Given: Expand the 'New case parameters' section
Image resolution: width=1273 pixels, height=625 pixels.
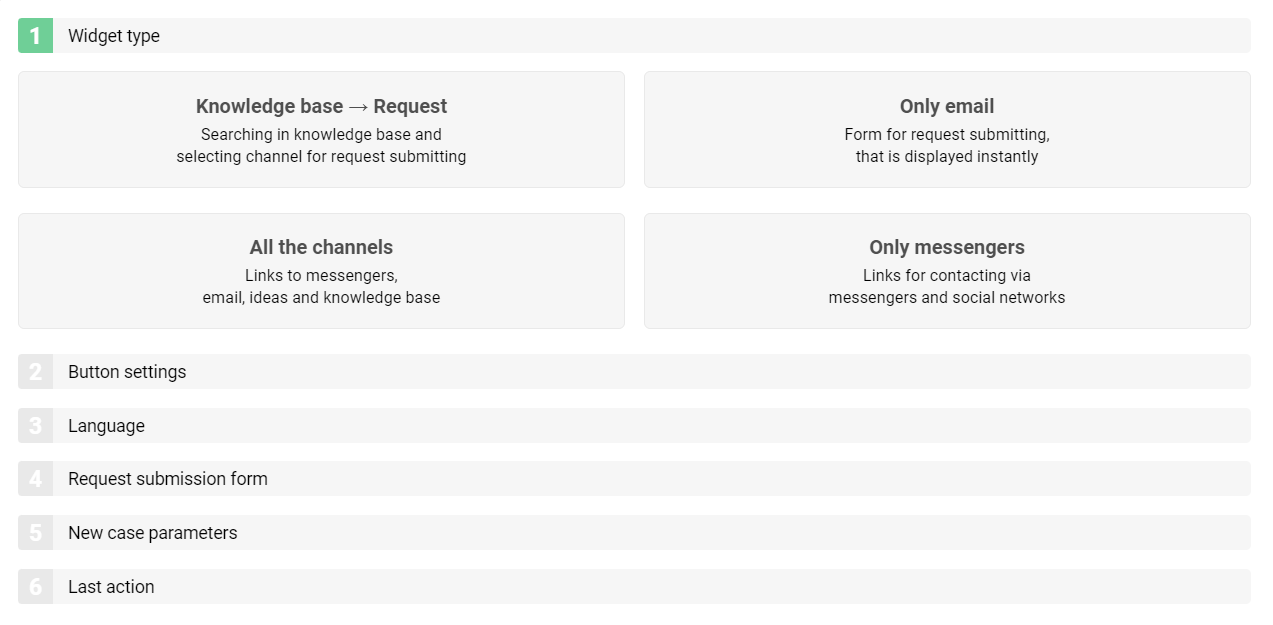Looking at the screenshot, I should (153, 533).
